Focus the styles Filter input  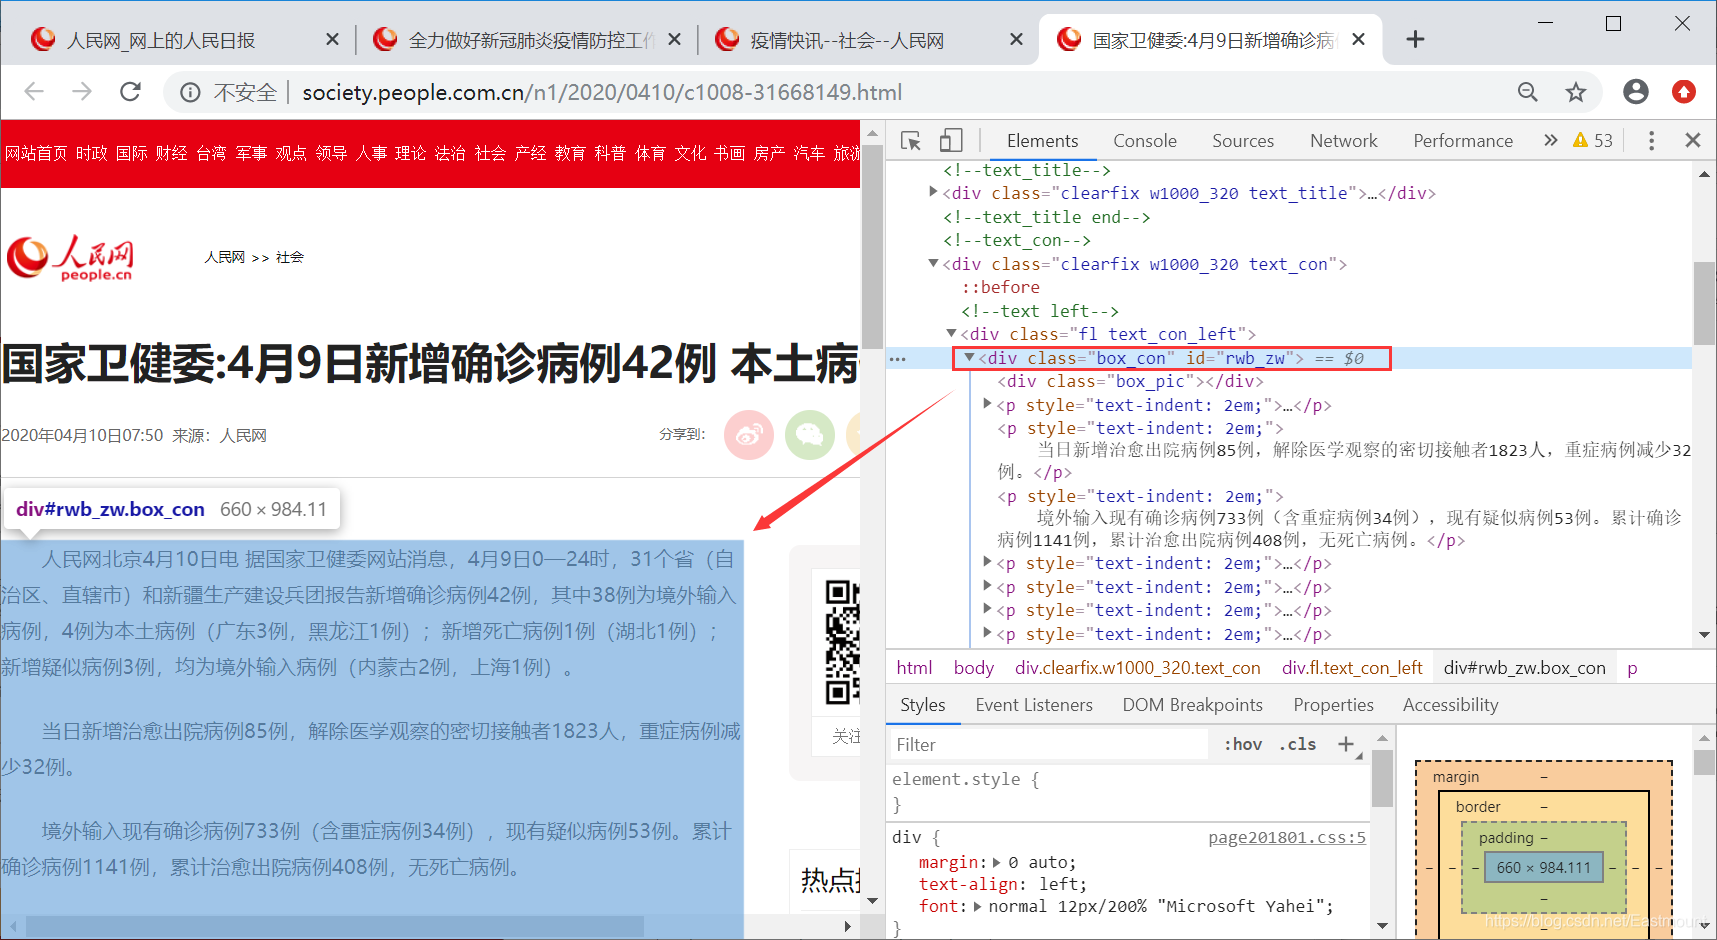(x=1050, y=744)
